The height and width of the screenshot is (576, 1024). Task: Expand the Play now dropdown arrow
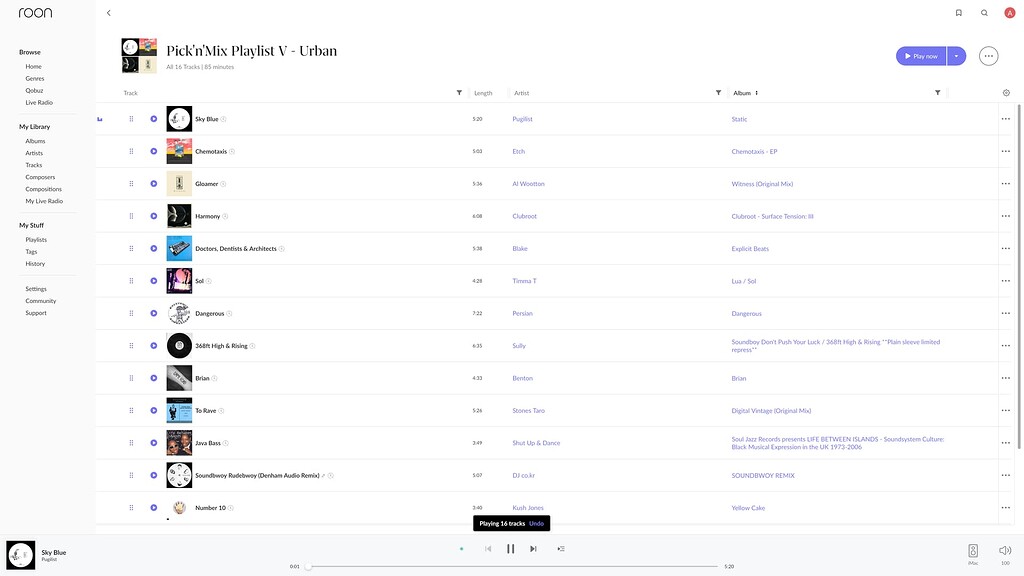pos(957,56)
